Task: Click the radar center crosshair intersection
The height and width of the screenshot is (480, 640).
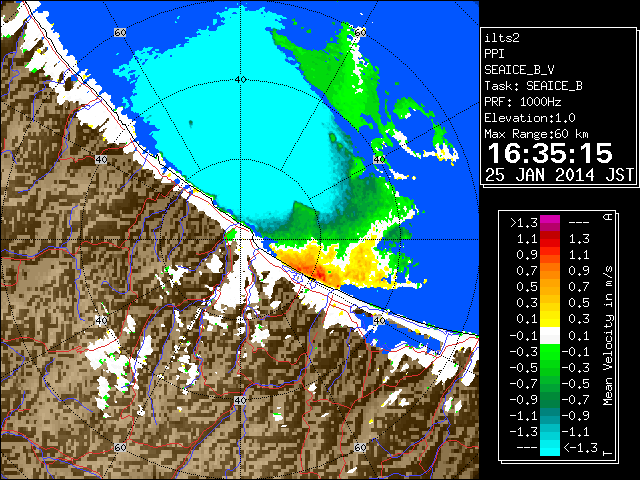Action: point(240,240)
